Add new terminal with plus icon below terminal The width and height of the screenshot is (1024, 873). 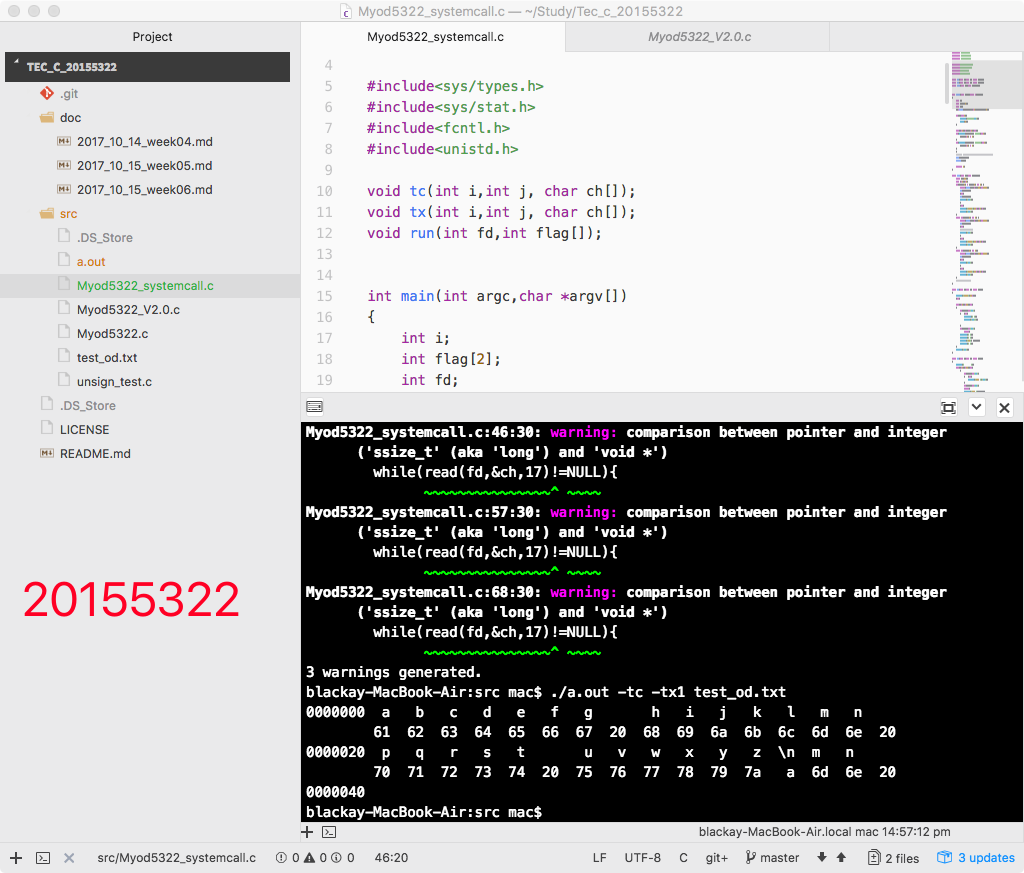click(x=308, y=832)
